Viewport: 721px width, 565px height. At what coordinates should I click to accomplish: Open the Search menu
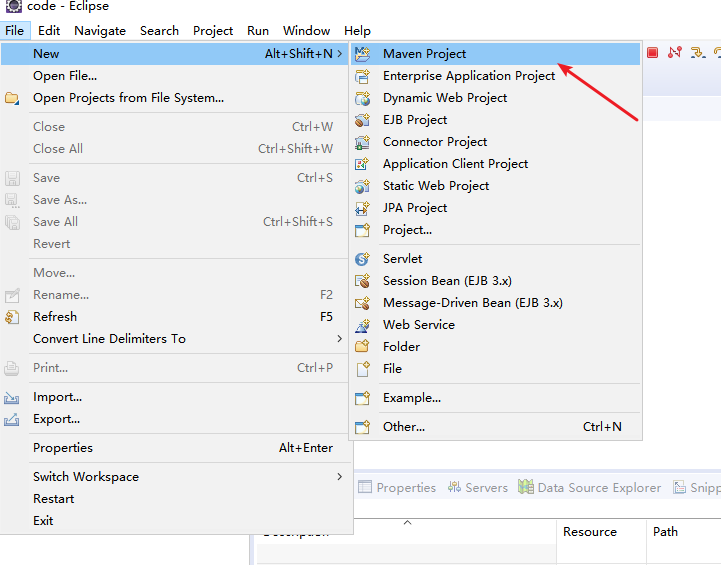[x=159, y=31]
